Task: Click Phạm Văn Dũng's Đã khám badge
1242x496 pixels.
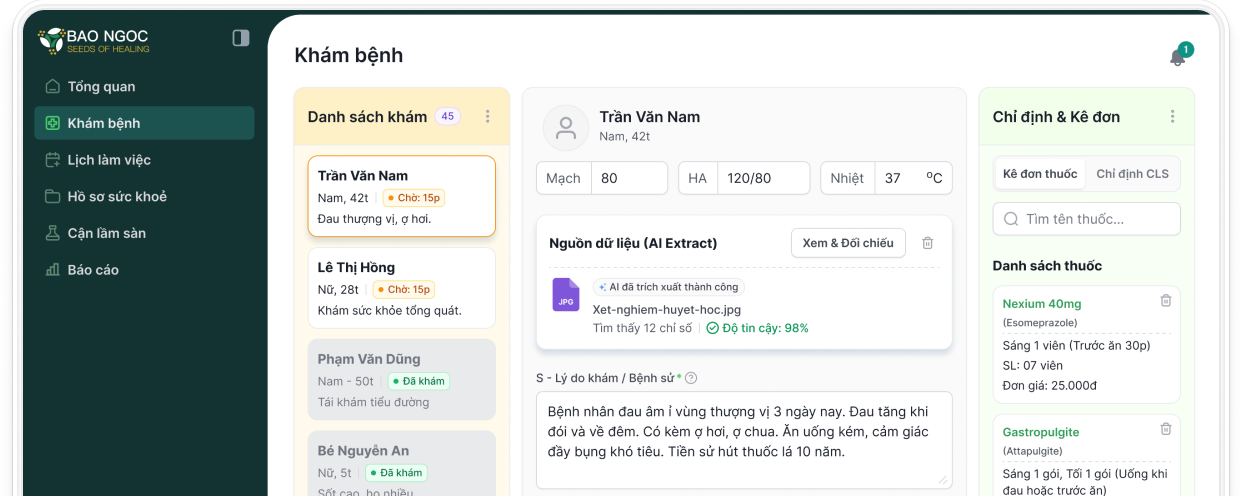Action: (x=418, y=381)
